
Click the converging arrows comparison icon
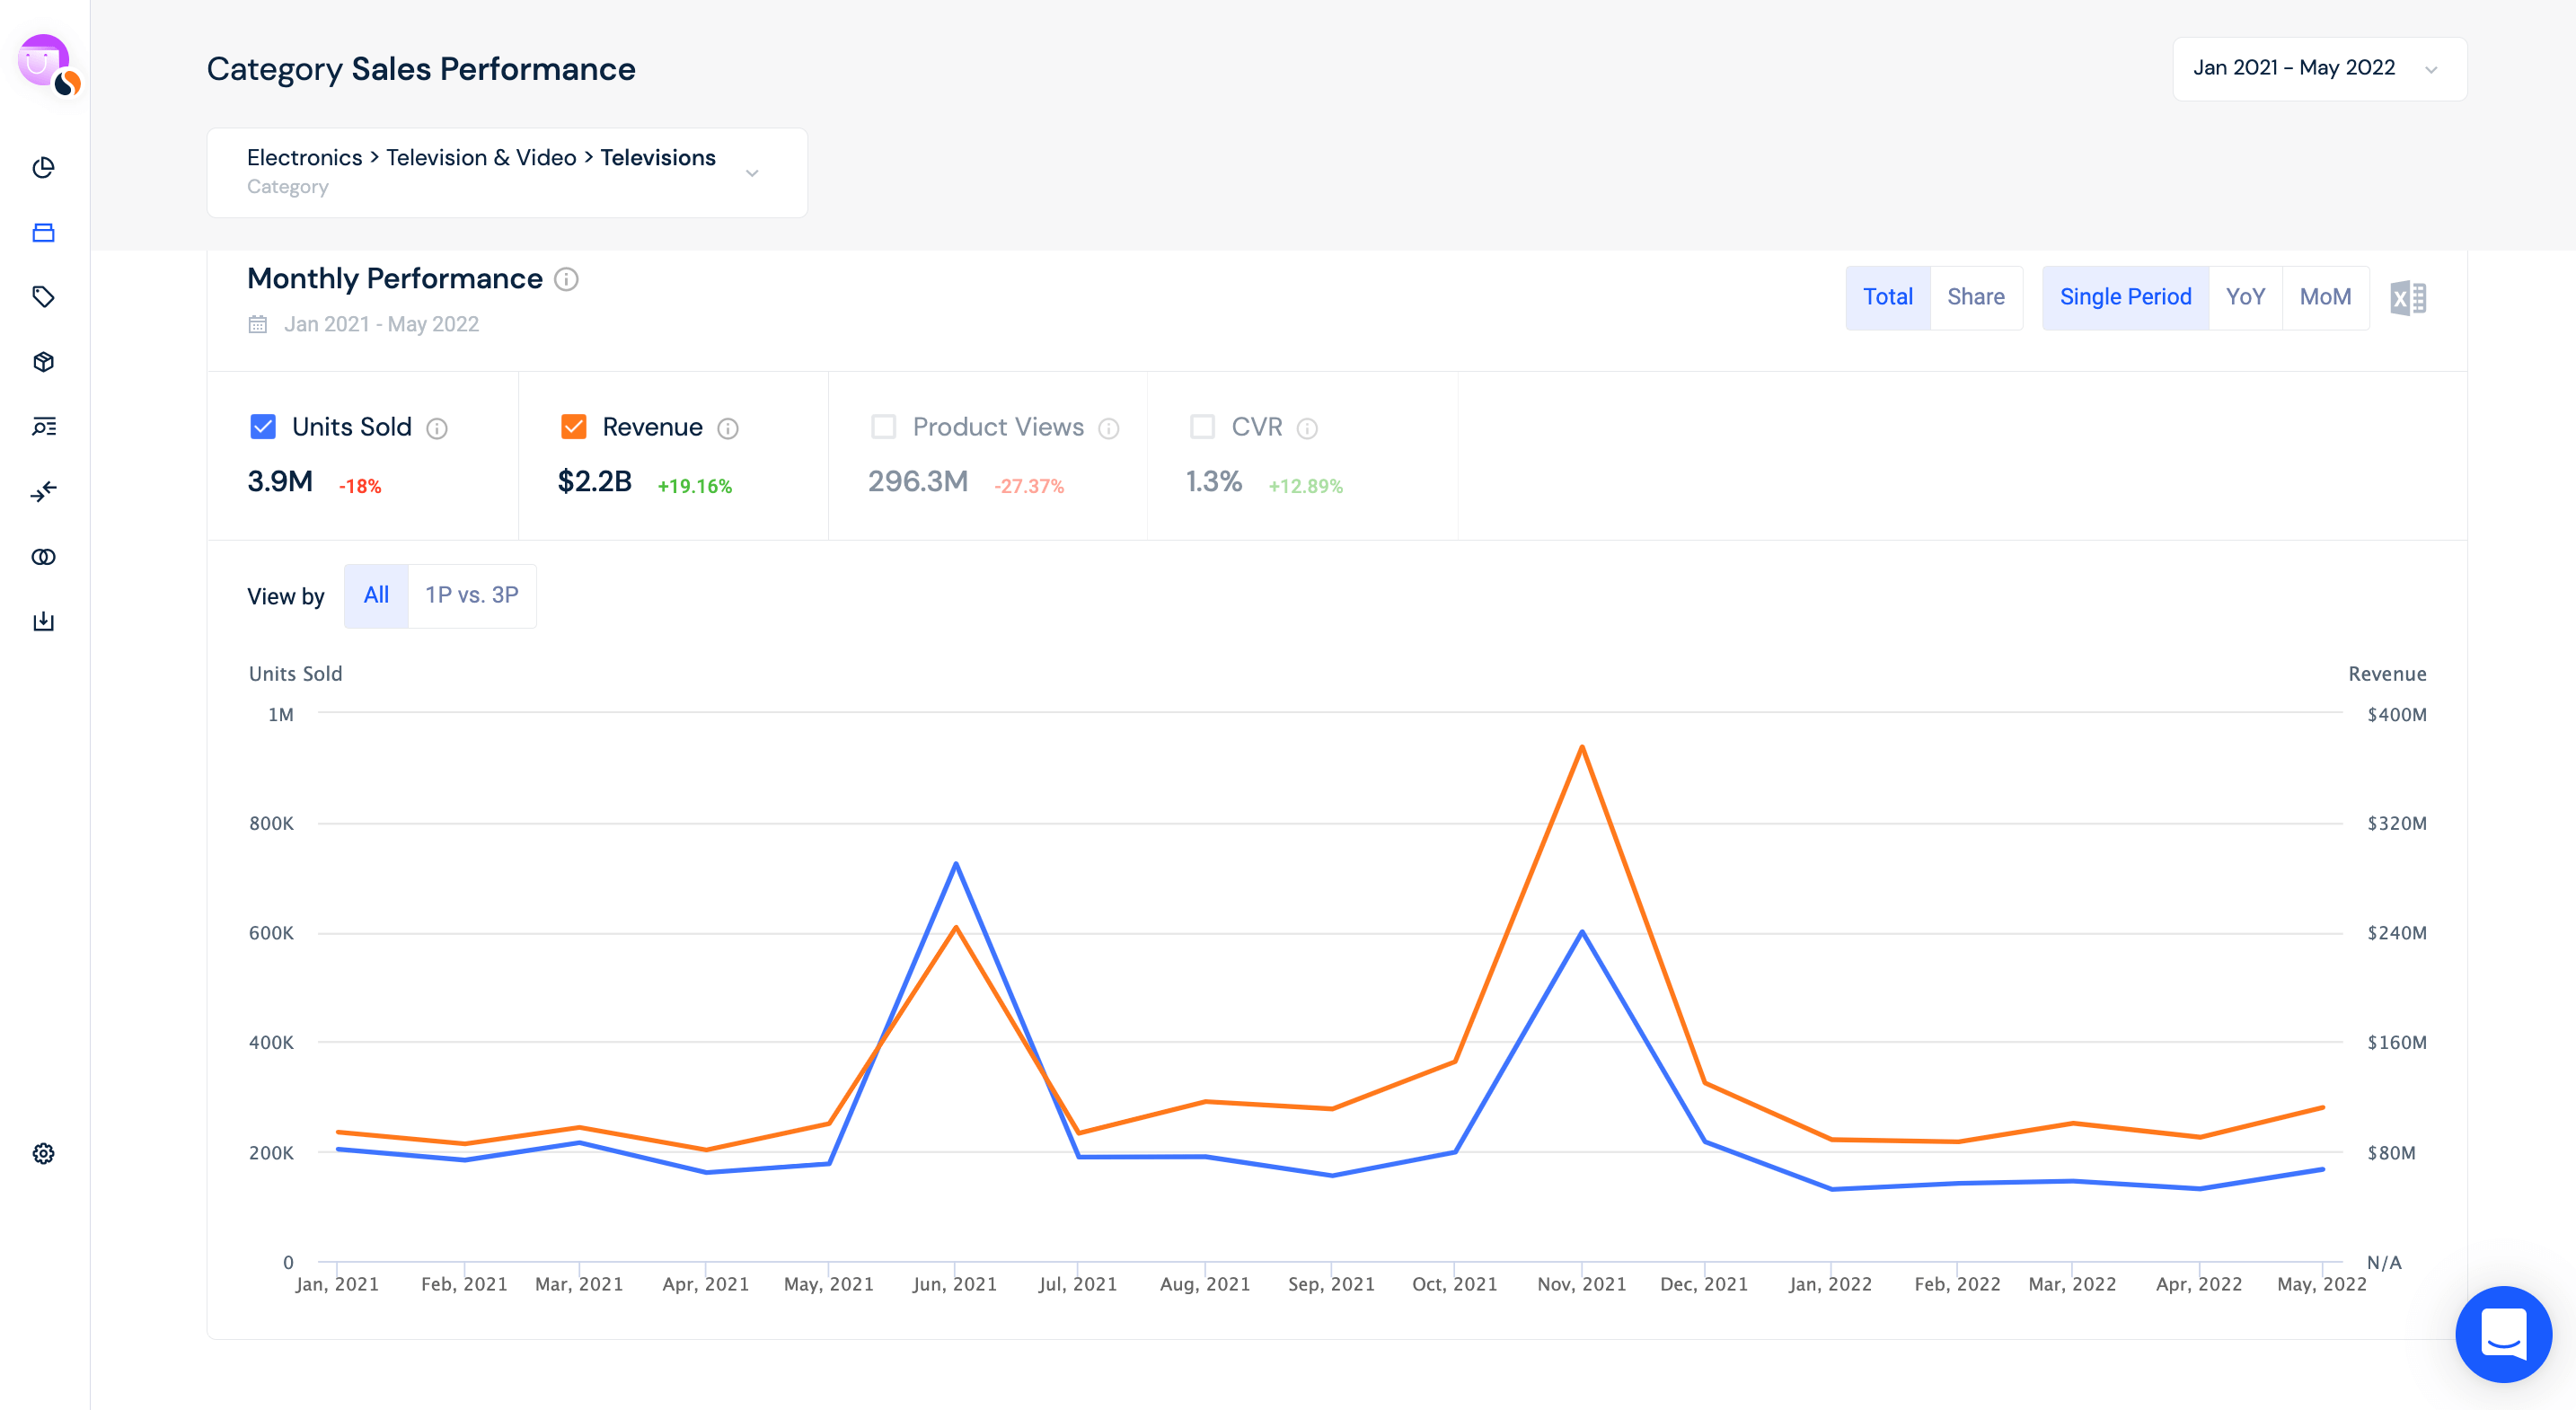43,492
